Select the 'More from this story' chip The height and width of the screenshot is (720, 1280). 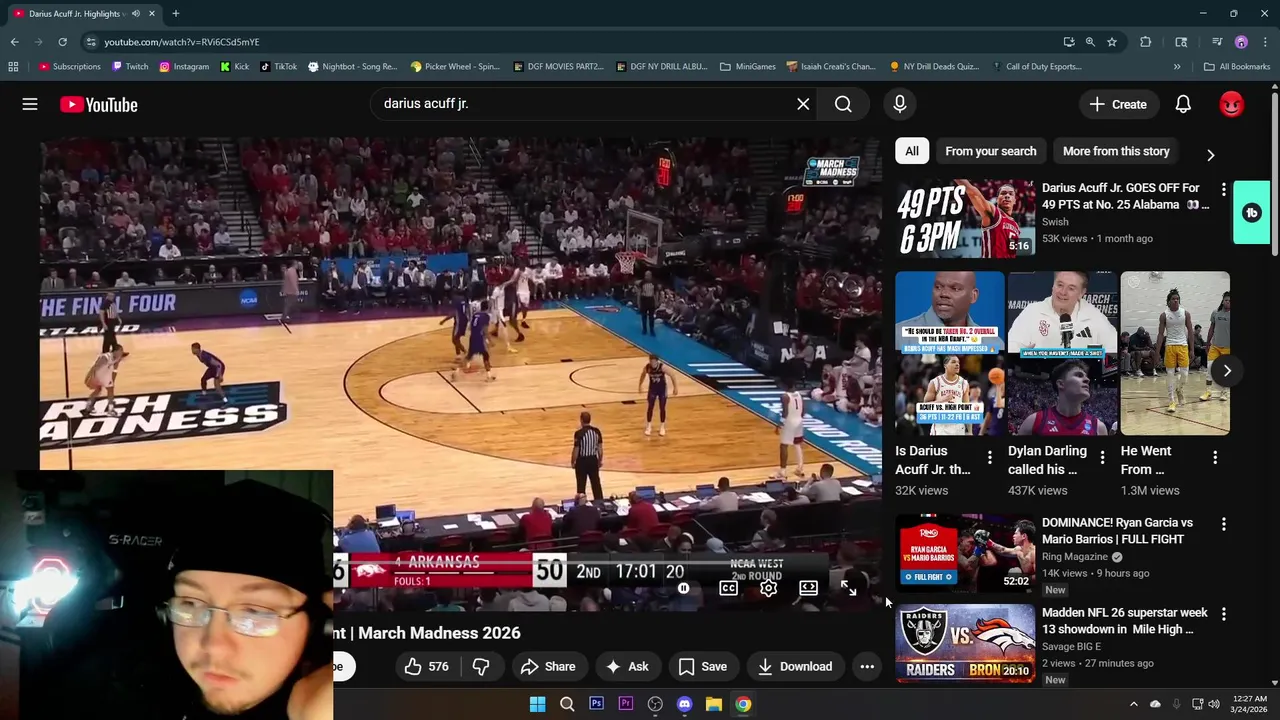(1116, 151)
